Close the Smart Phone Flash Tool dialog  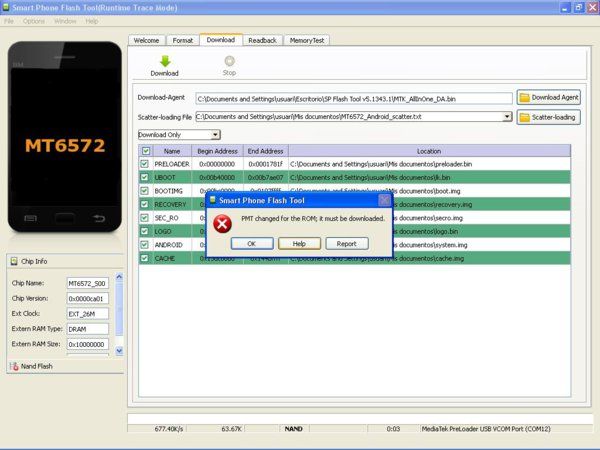(x=384, y=200)
